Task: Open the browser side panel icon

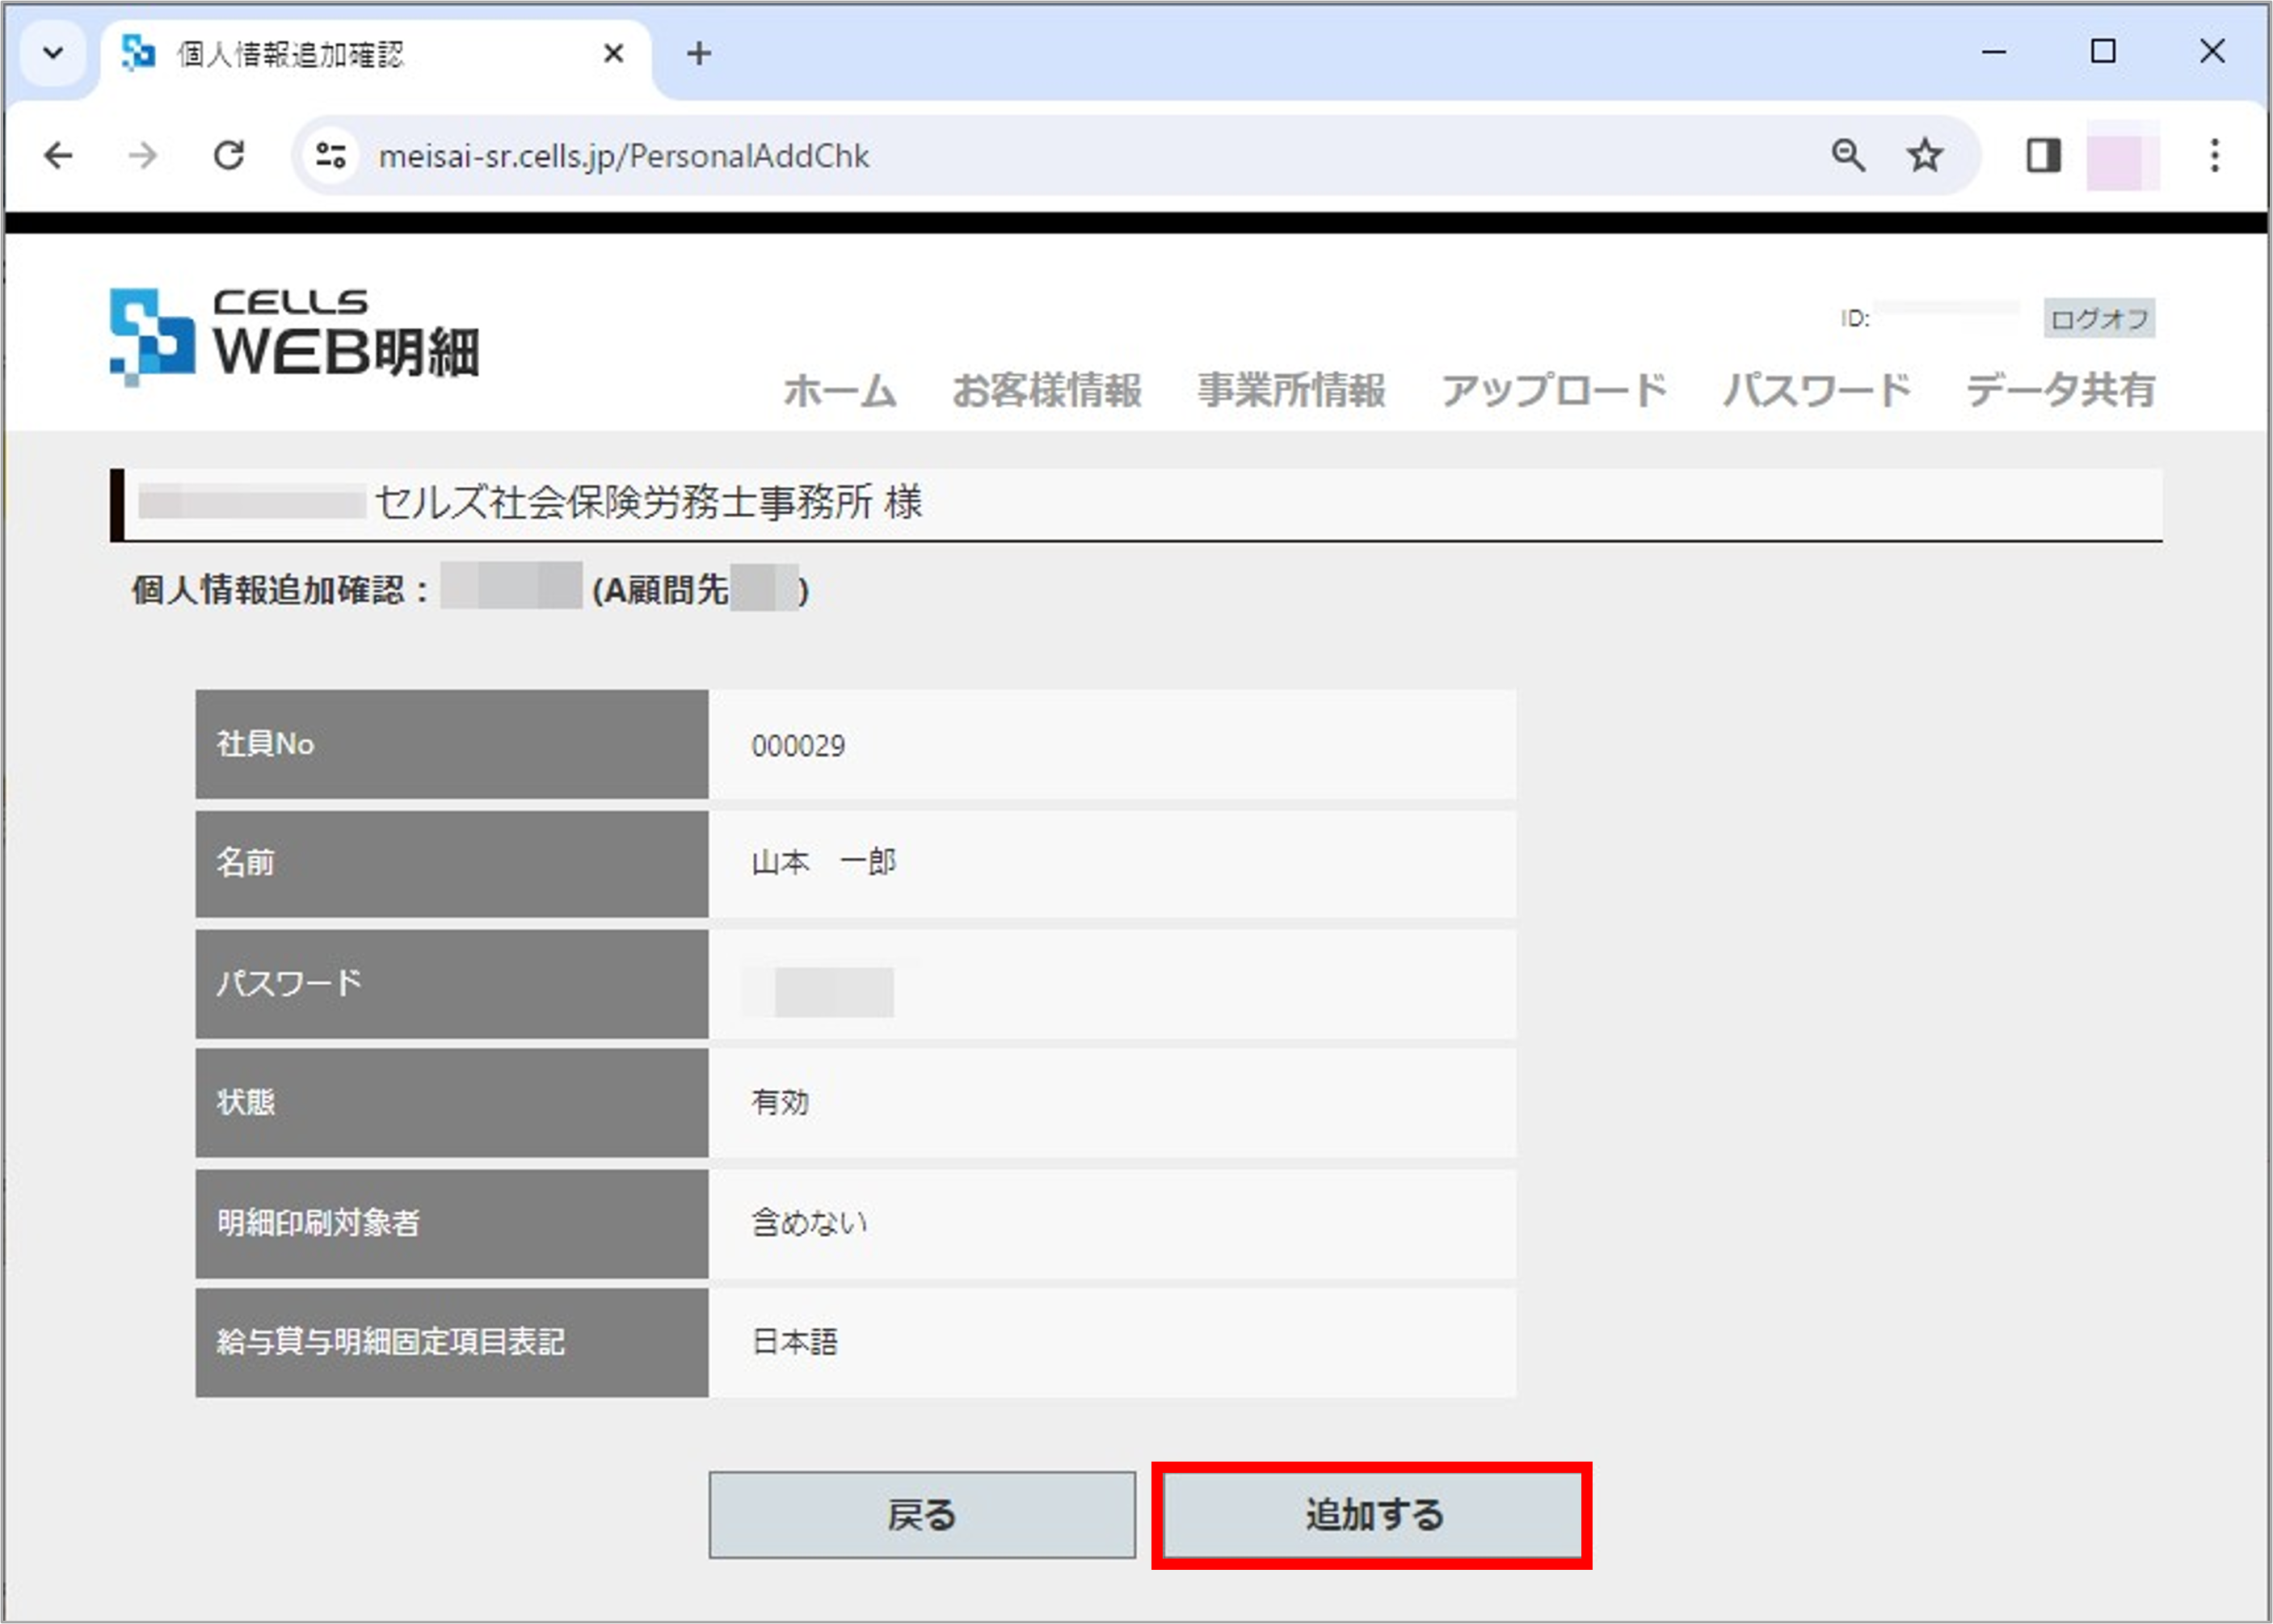Action: click(x=2043, y=156)
